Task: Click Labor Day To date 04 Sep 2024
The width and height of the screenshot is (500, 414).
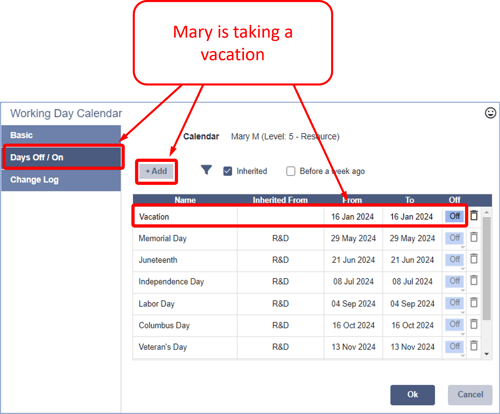Action: tap(413, 304)
